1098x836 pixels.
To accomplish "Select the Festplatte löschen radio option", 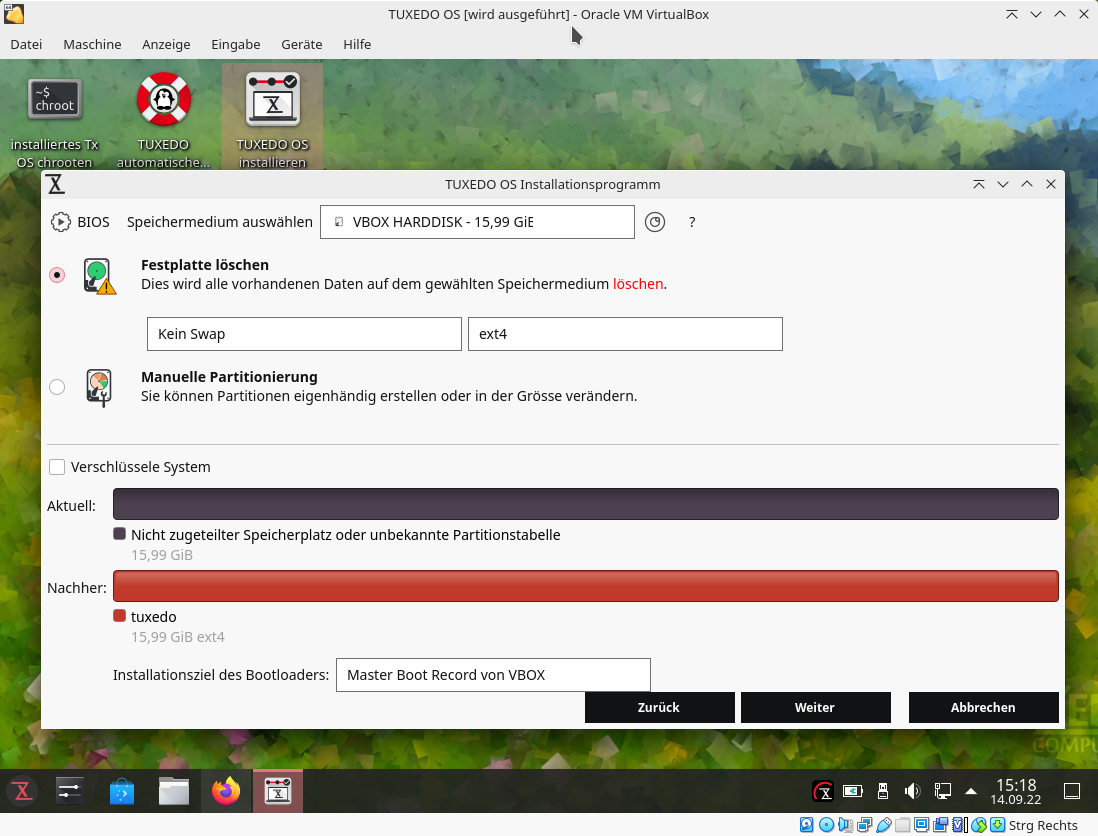I will [x=57, y=275].
